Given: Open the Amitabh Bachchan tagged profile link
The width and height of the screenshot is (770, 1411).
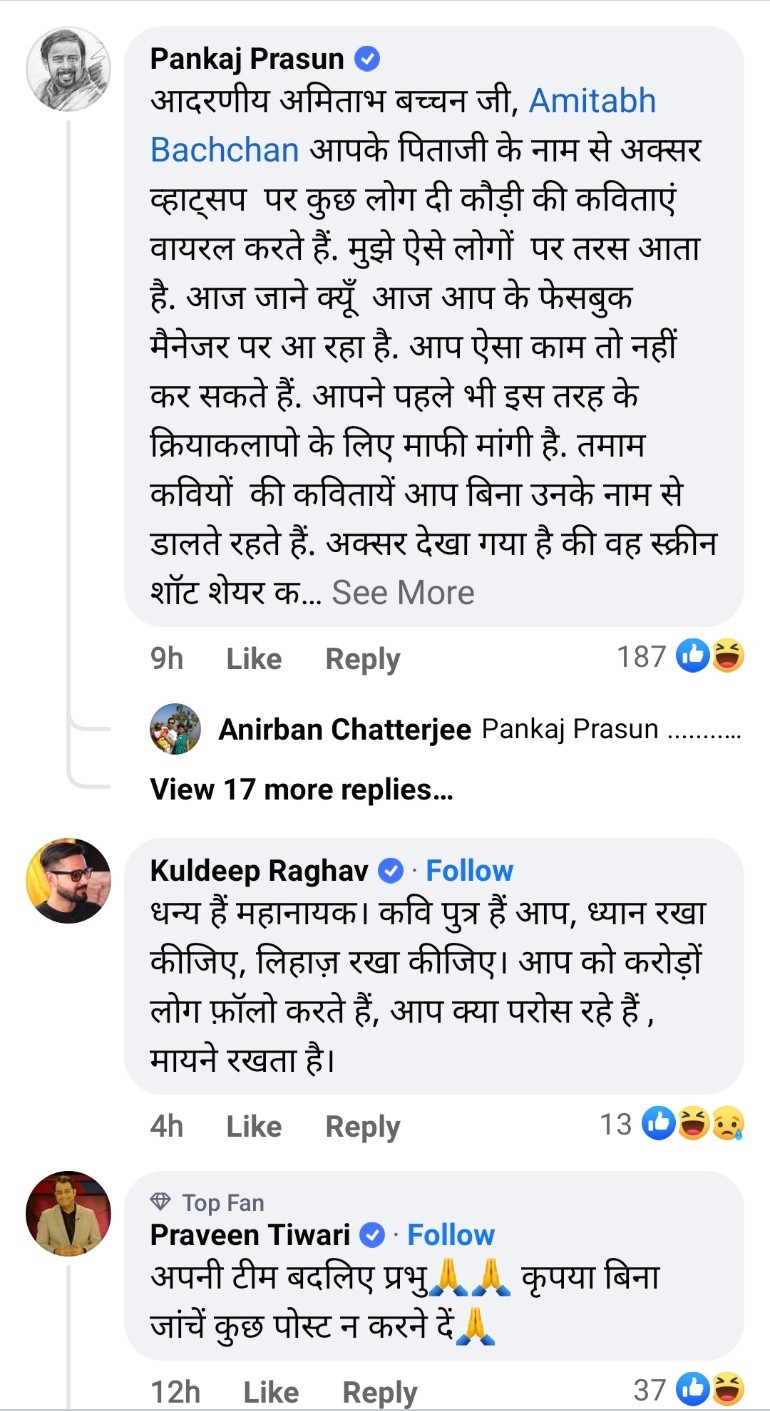Looking at the screenshot, I should click(x=404, y=124).
